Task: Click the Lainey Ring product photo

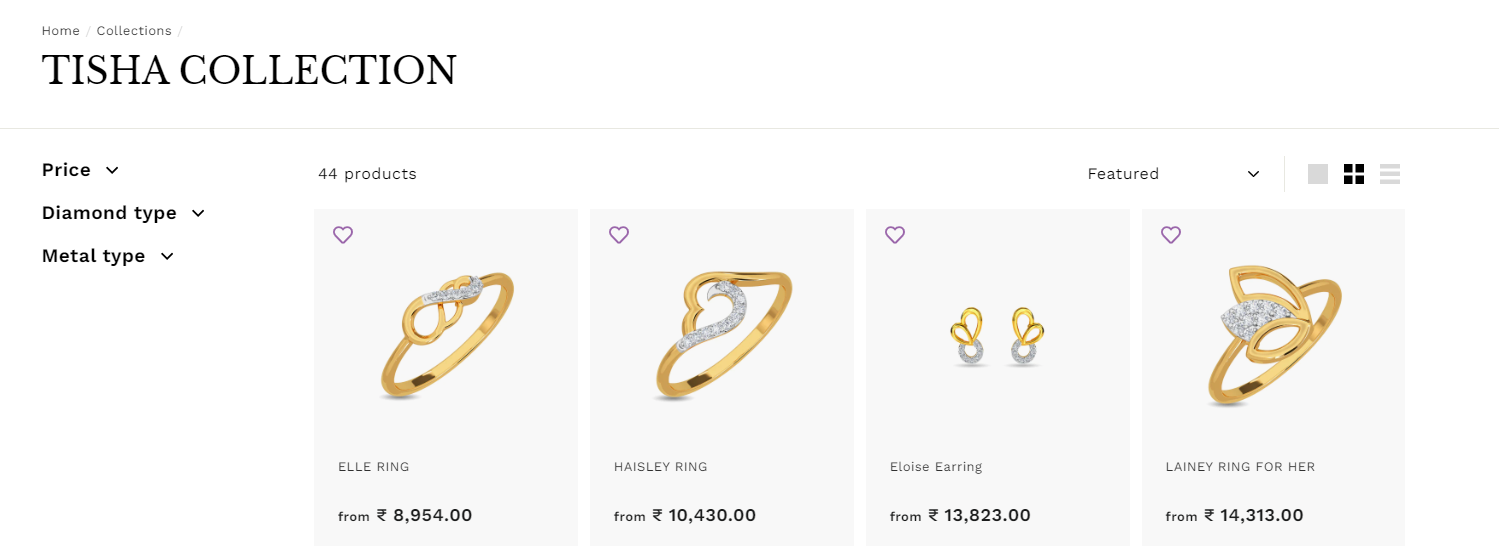Action: 1273,335
